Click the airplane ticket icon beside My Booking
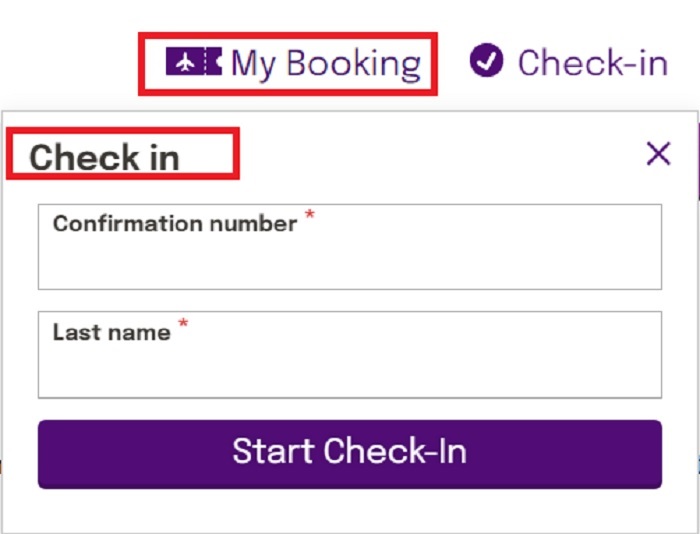 (x=194, y=61)
